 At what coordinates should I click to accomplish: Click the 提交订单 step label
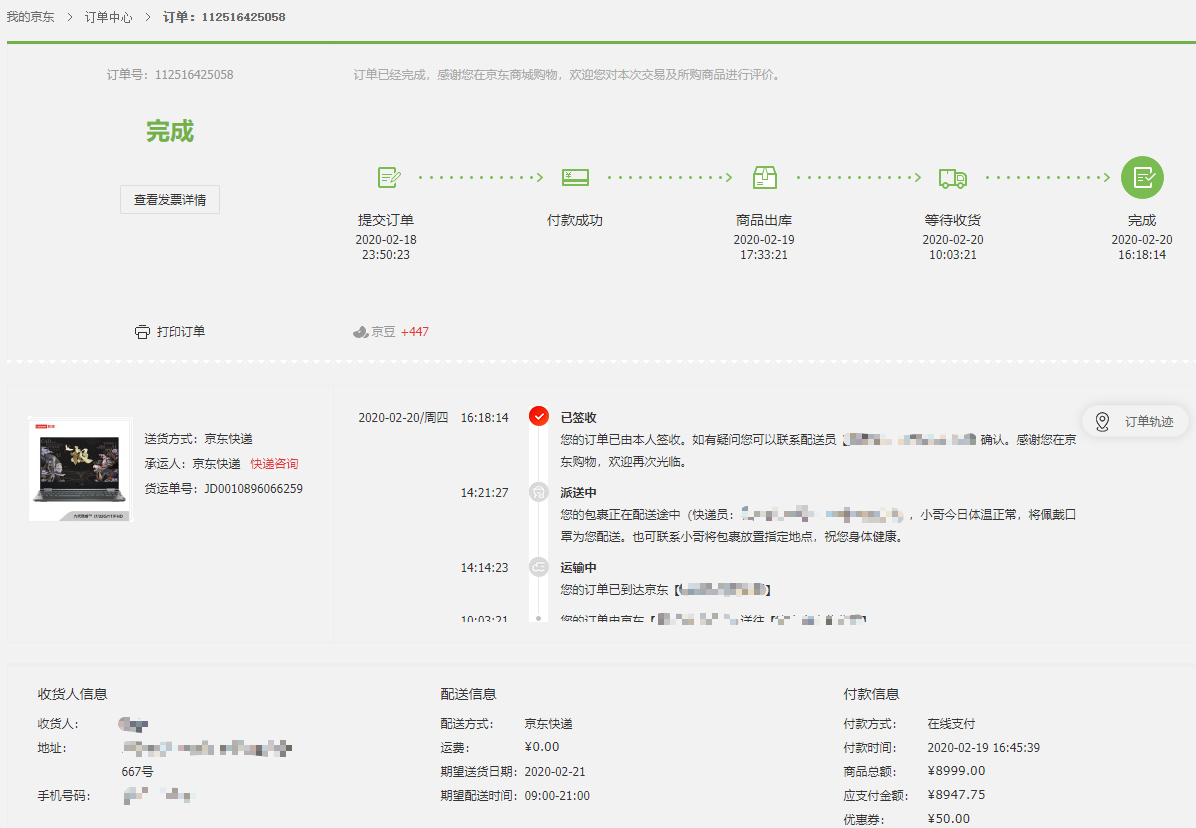[x=386, y=220]
